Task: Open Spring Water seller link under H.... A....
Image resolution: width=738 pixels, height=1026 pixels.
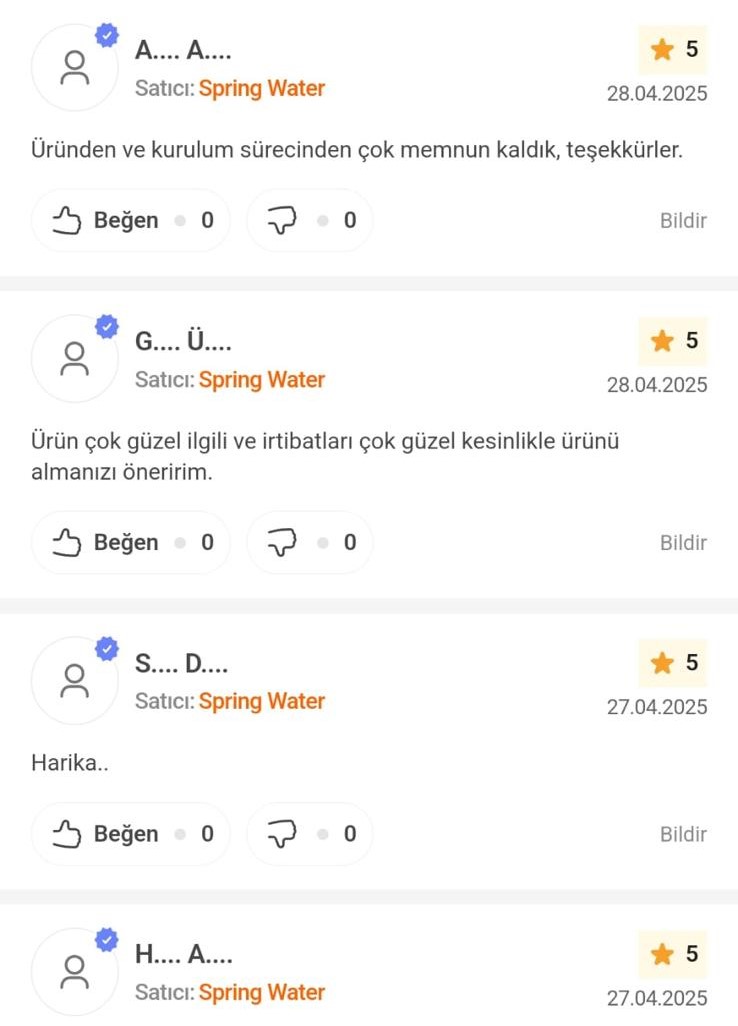Action: (262, 992)
